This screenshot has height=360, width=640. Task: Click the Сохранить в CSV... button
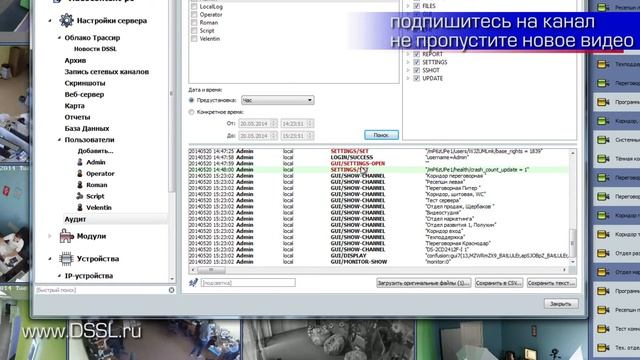pos(499,282)
